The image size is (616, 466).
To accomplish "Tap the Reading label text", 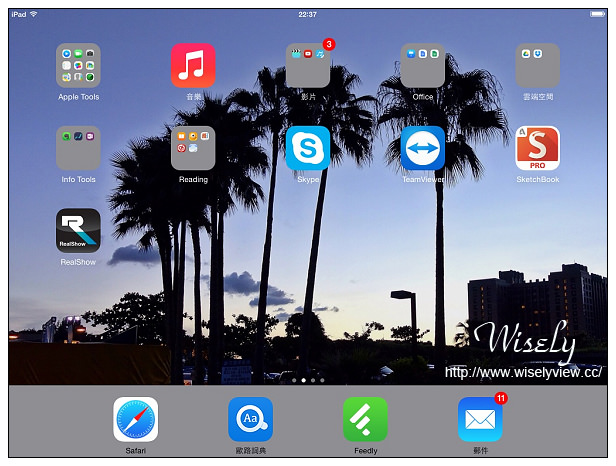I will [193, 180].
